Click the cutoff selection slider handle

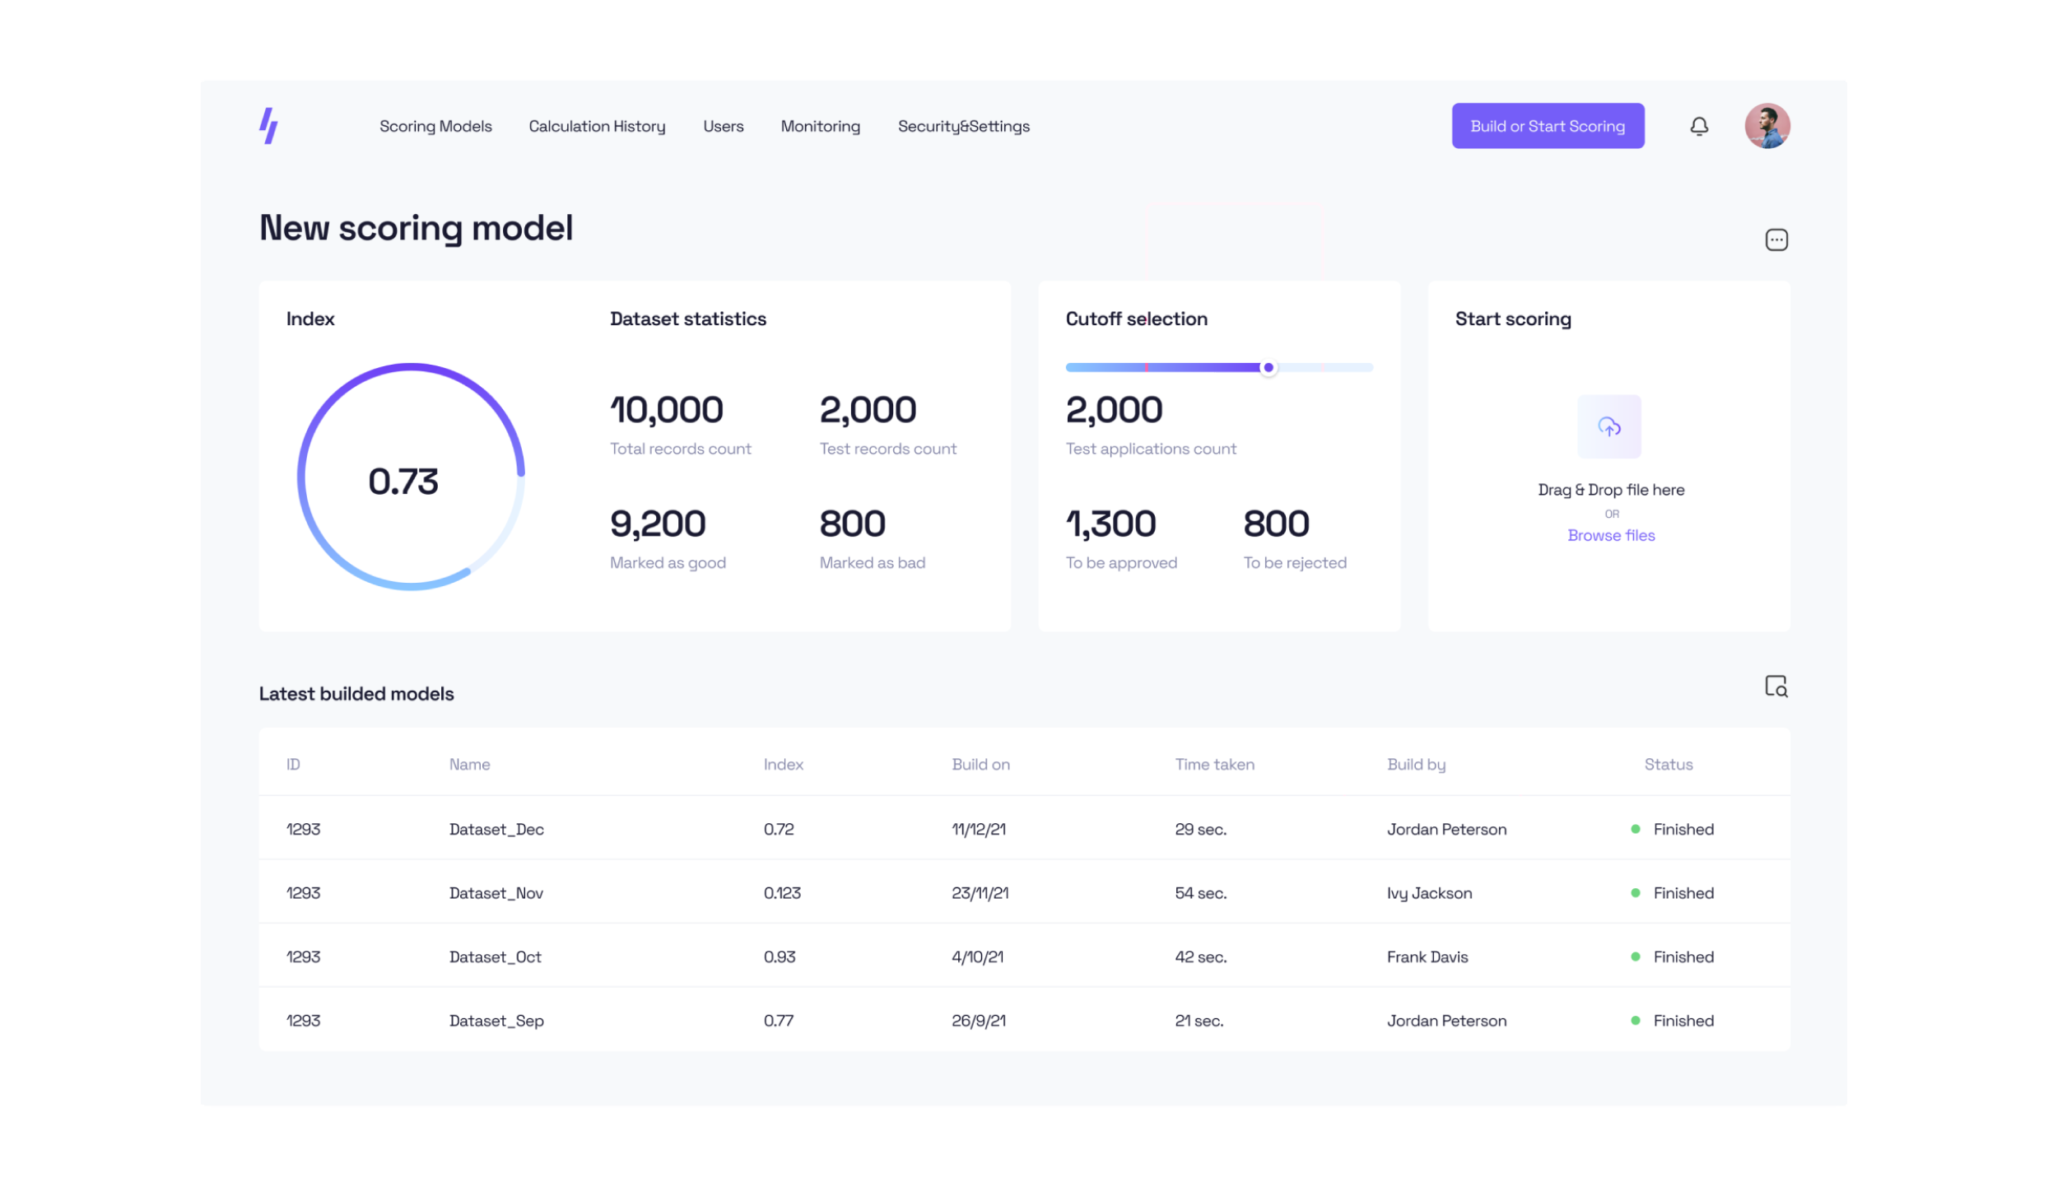(1268, 368)
